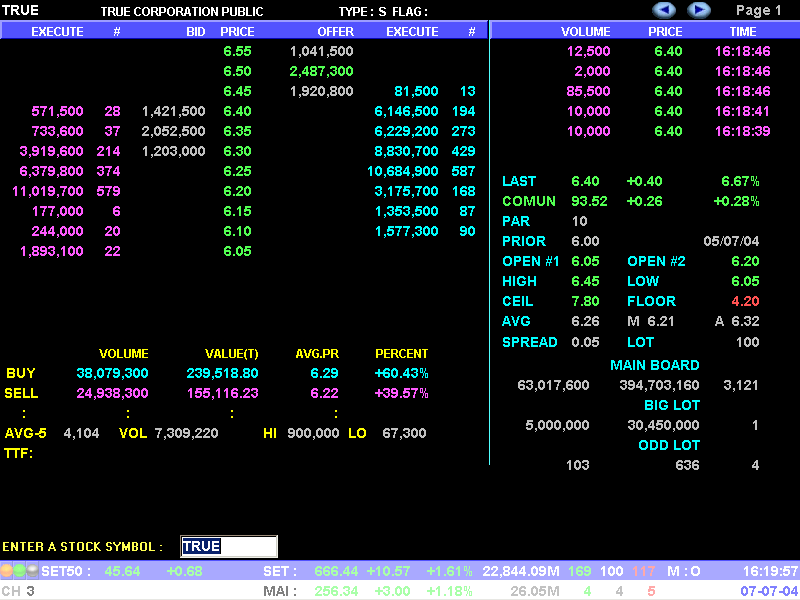800x600 pixels.
Task: Select the SELL value 155,116.23
Action: pyautogui.click(x=222, y=393)
